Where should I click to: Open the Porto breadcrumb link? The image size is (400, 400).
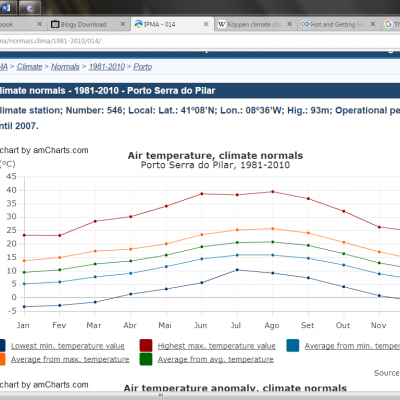(x=143, y=67)
